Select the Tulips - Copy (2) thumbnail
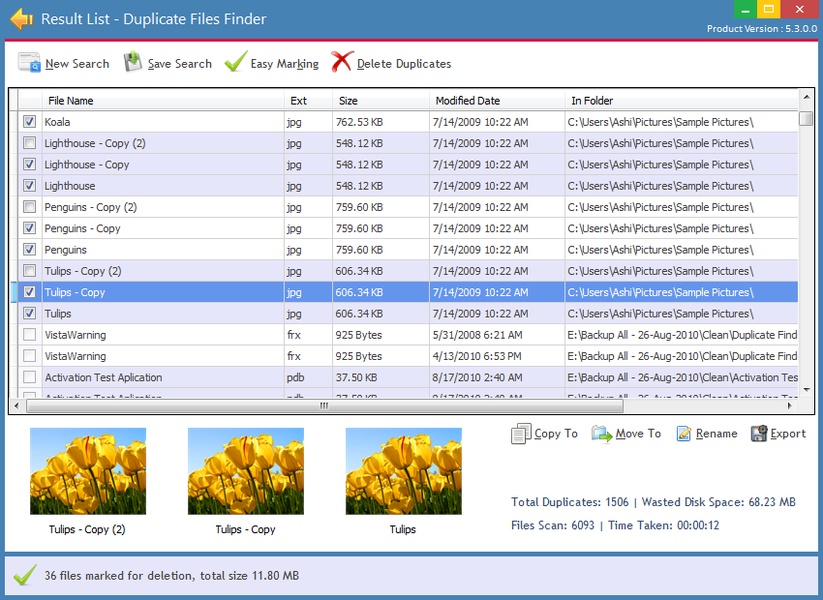Viewport: 823px width, 600px height. pos(88,471)
